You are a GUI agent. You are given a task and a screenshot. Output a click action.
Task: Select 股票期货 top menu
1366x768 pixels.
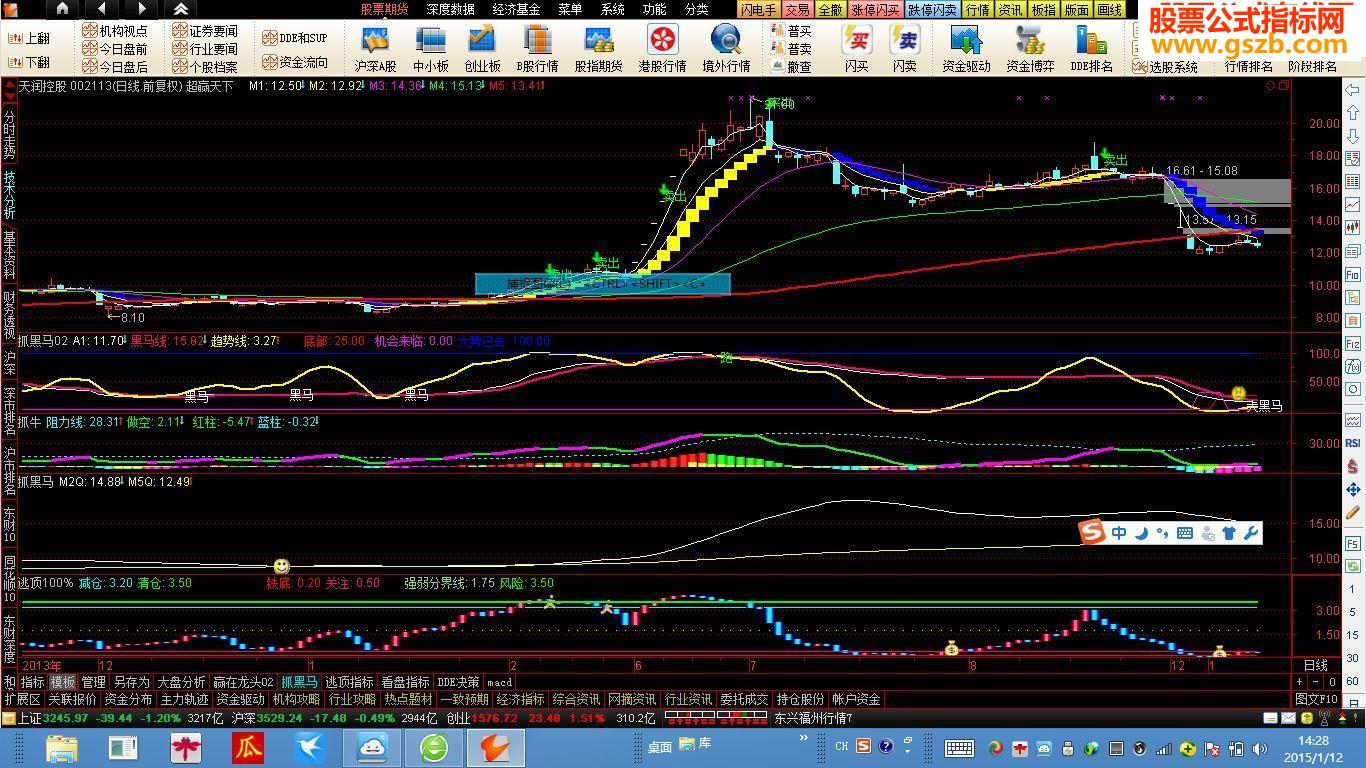pos(385,9)
